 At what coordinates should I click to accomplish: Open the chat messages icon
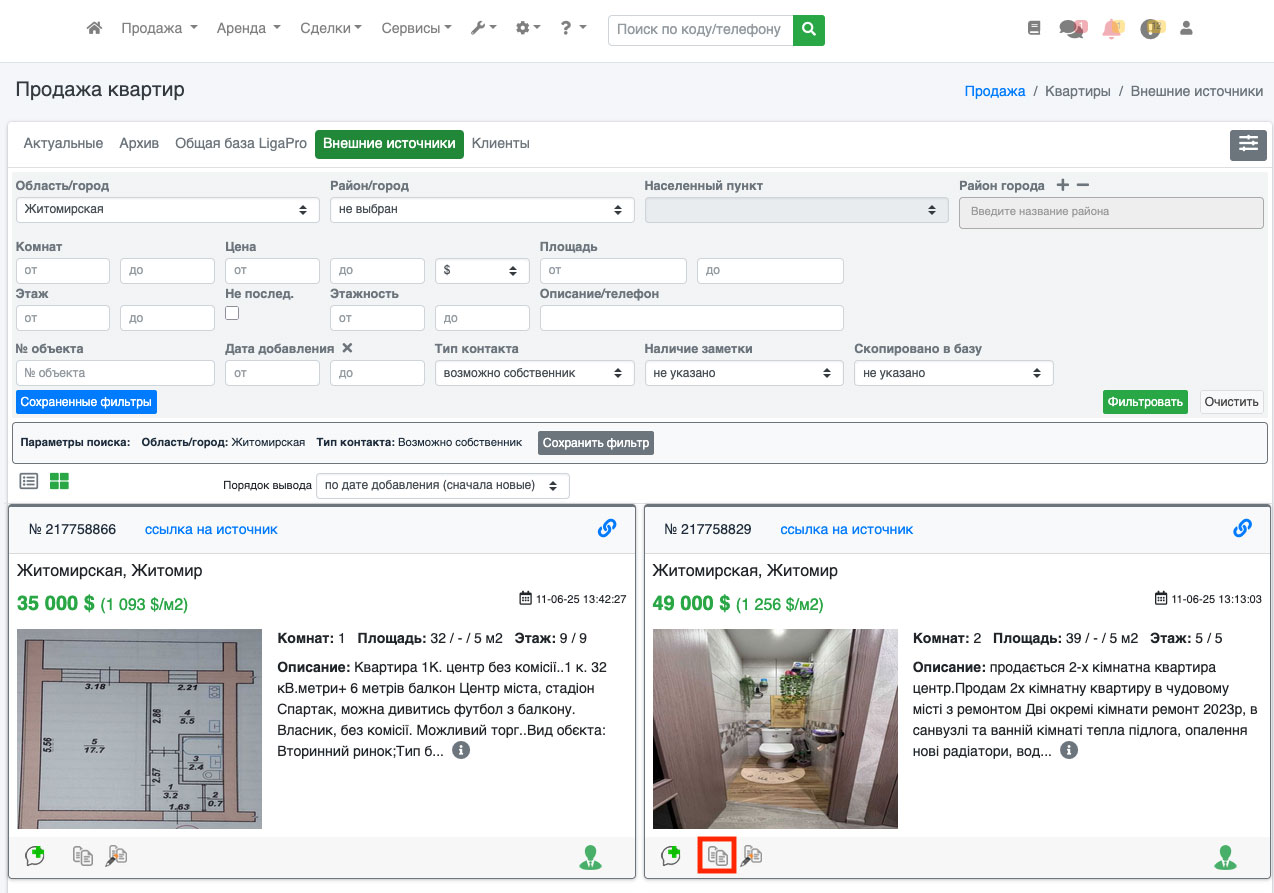tap(1071, 29)
